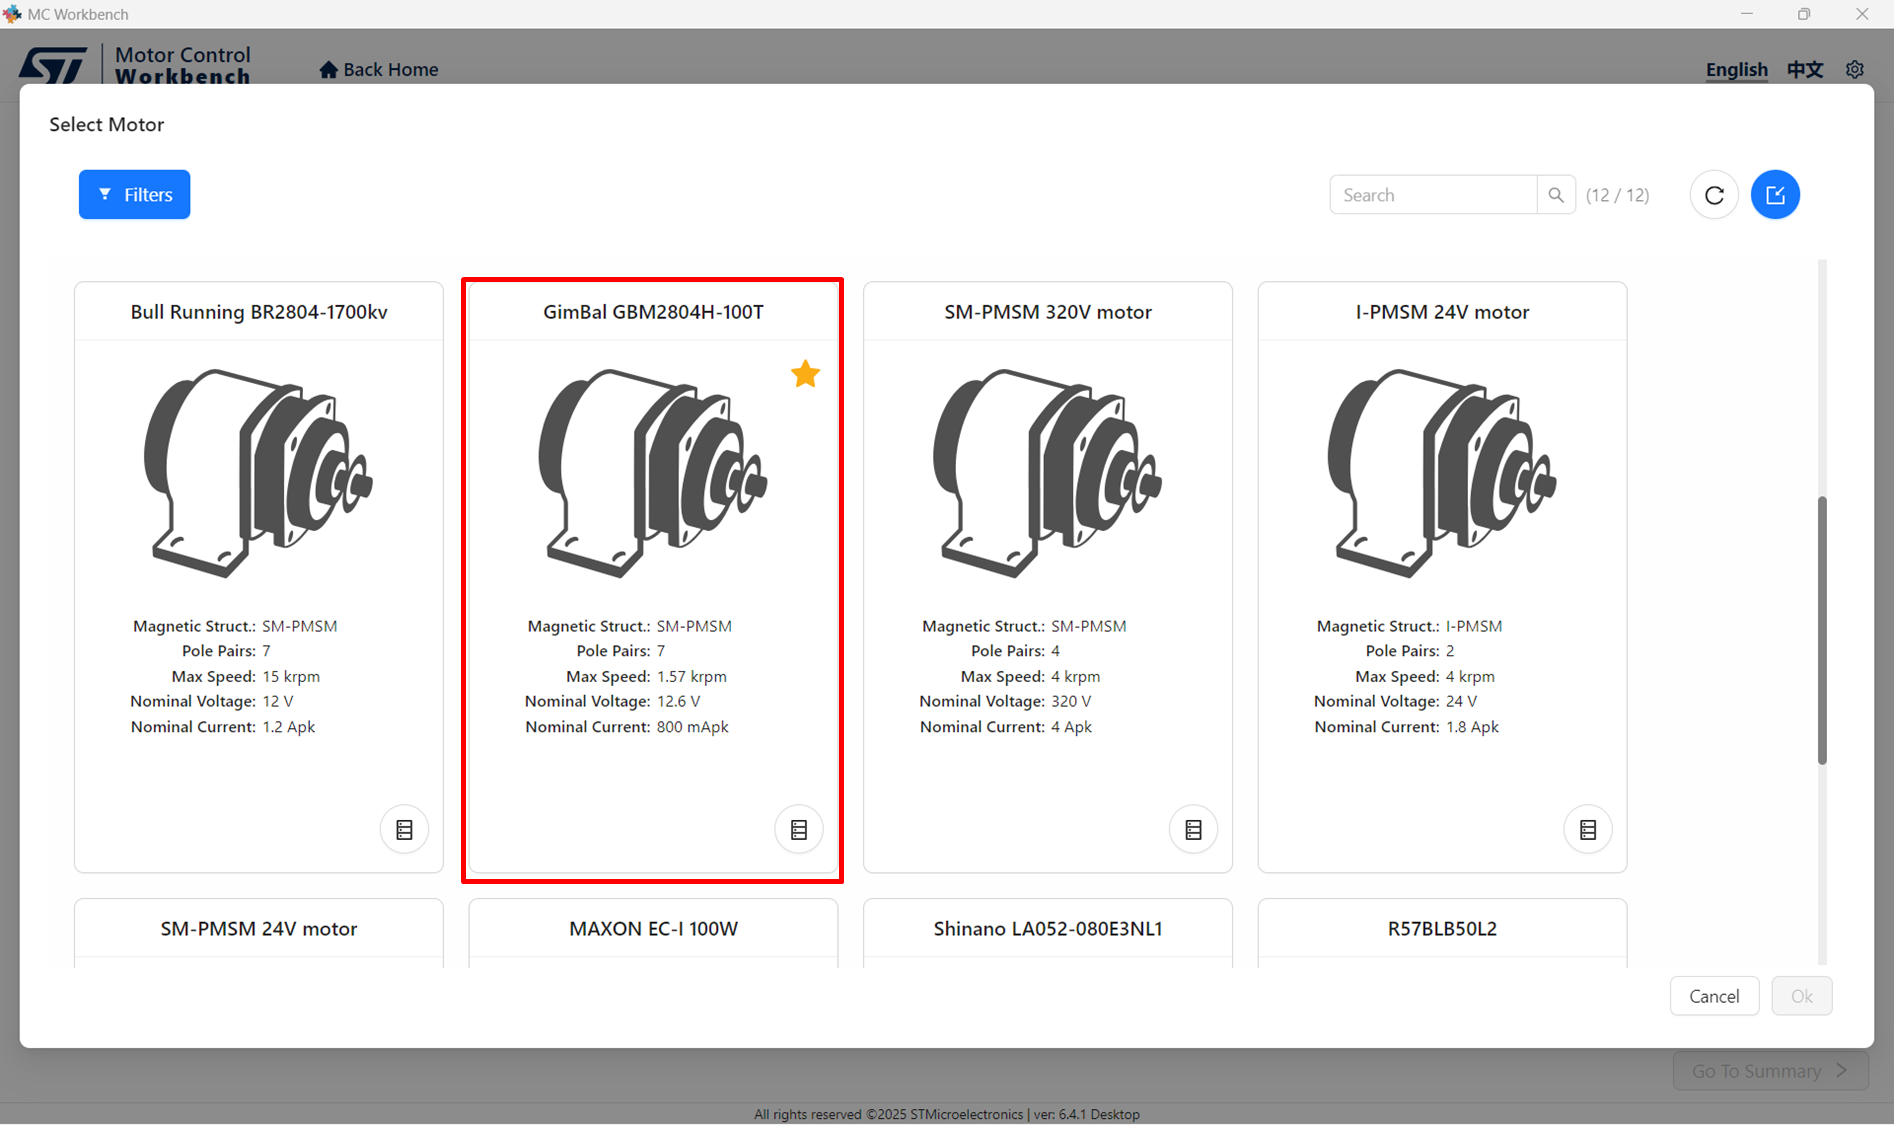Image resolution: width=1894 pixels, height=1125 pixels.
Task: Open details icon of I-PMSM 24V motor
Action: pyautogui.click(x=1588, y=829)
